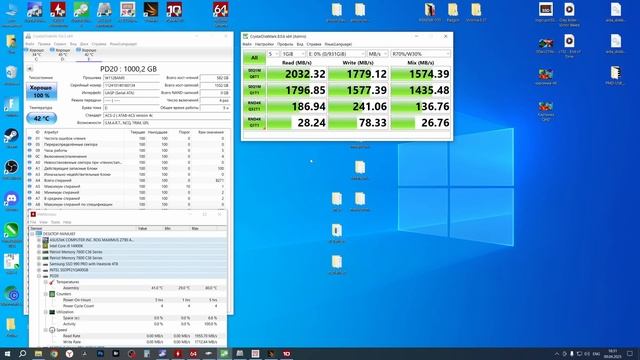640x360 pixels.
Task: Open Yandex Browser from the taskbar
Action: (69, 353)
